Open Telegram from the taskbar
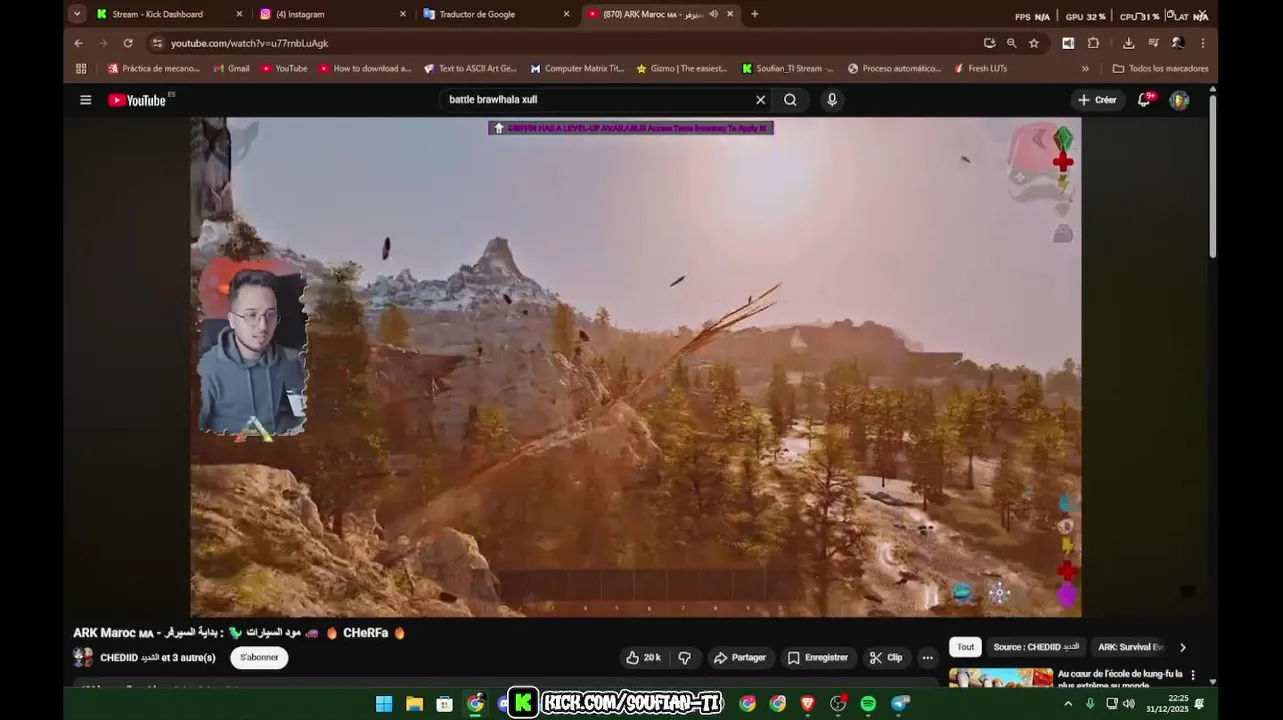 tap(900, 704)
